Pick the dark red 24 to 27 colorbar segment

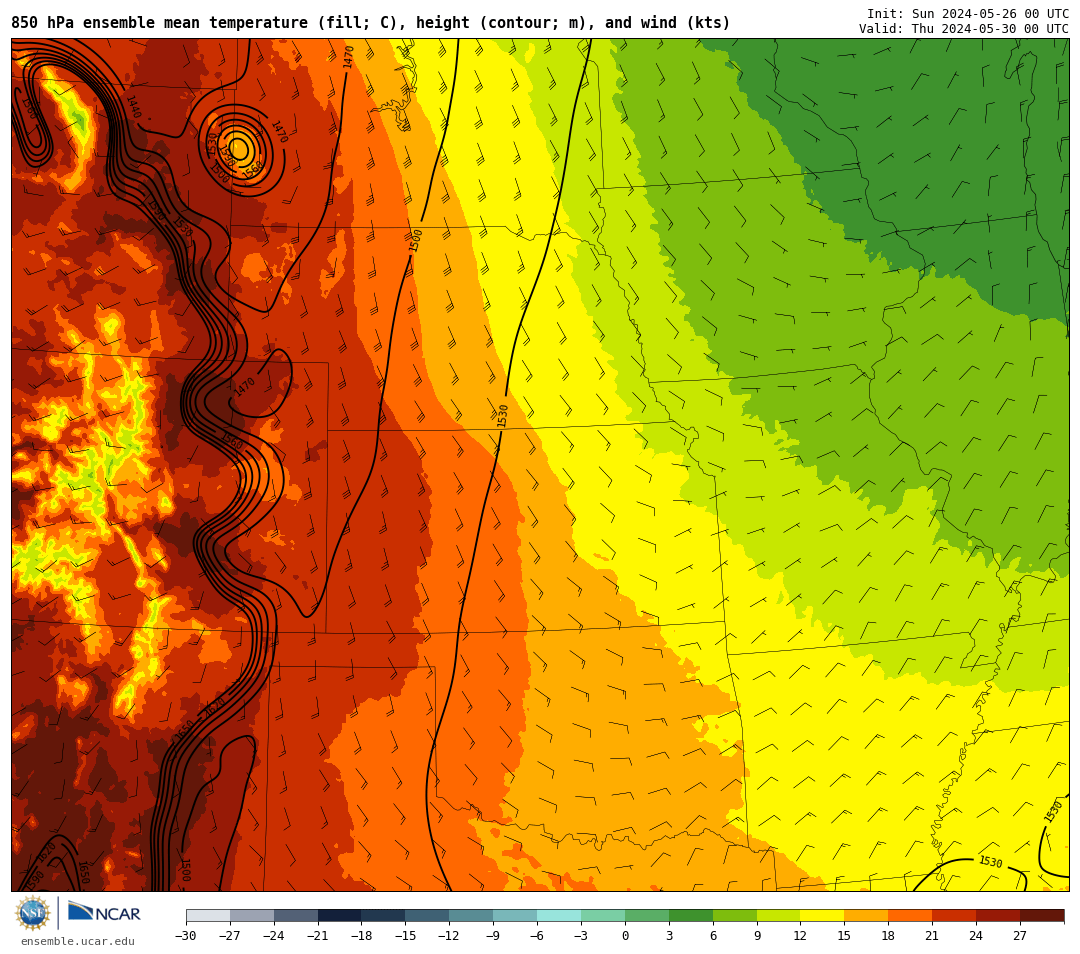[x=999, y=915]
